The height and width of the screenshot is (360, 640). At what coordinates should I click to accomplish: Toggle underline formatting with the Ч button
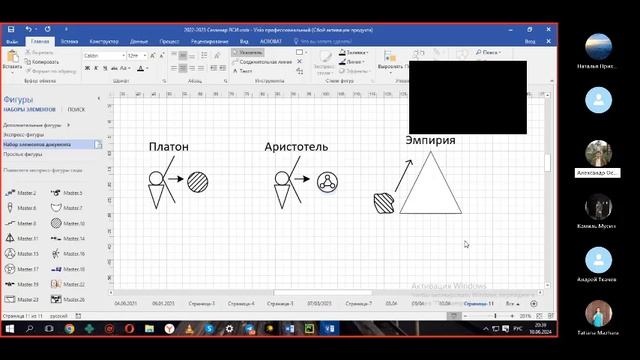[105, 68]
